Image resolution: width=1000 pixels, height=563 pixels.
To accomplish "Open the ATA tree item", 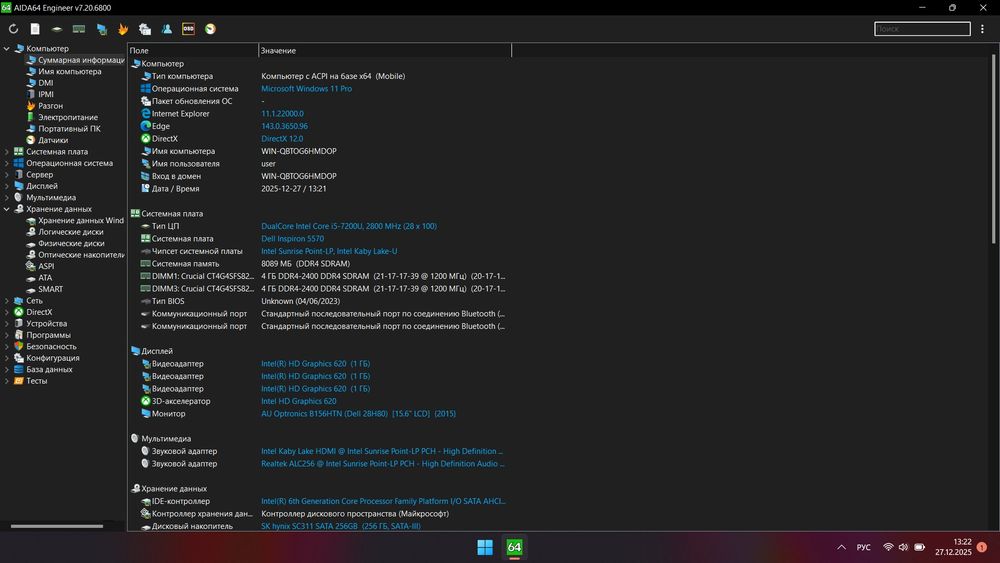I will pyautogui.click(x=39, y=278).
